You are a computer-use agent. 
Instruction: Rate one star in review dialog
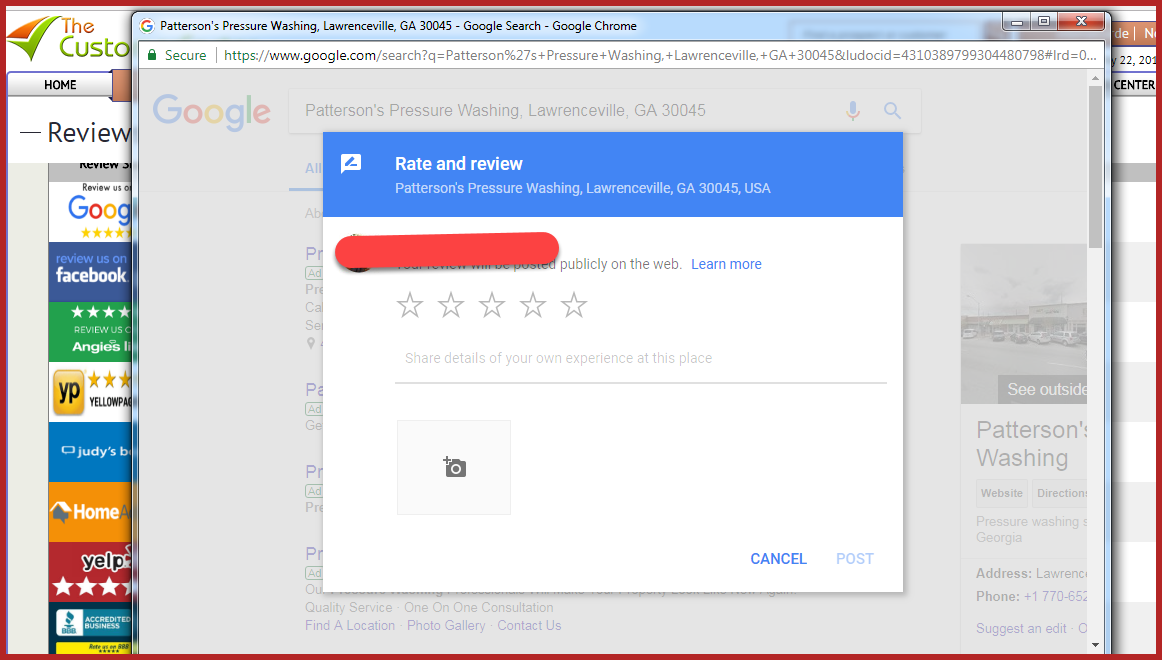point(410,305)
